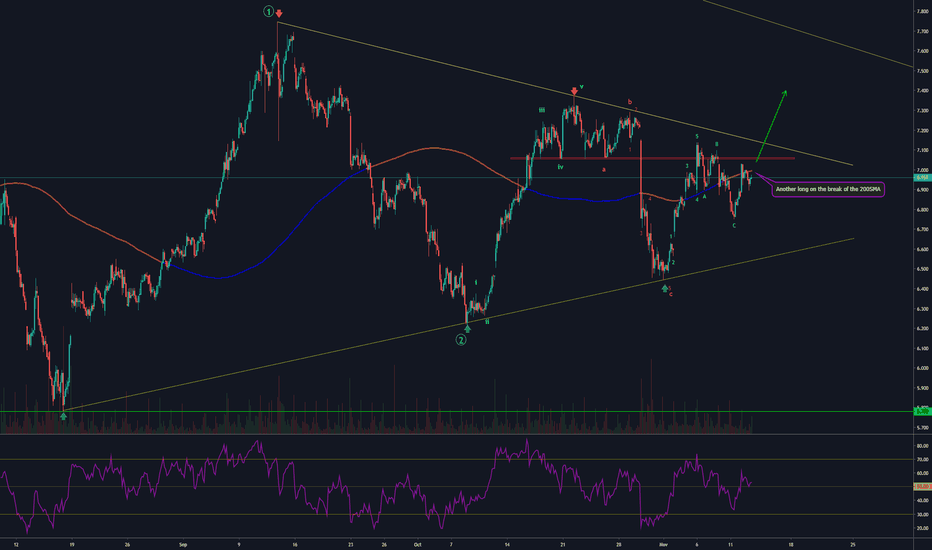Screen dimensions: 932x550
Task: Click the orange RSI value tag
Action: point(922,486)
